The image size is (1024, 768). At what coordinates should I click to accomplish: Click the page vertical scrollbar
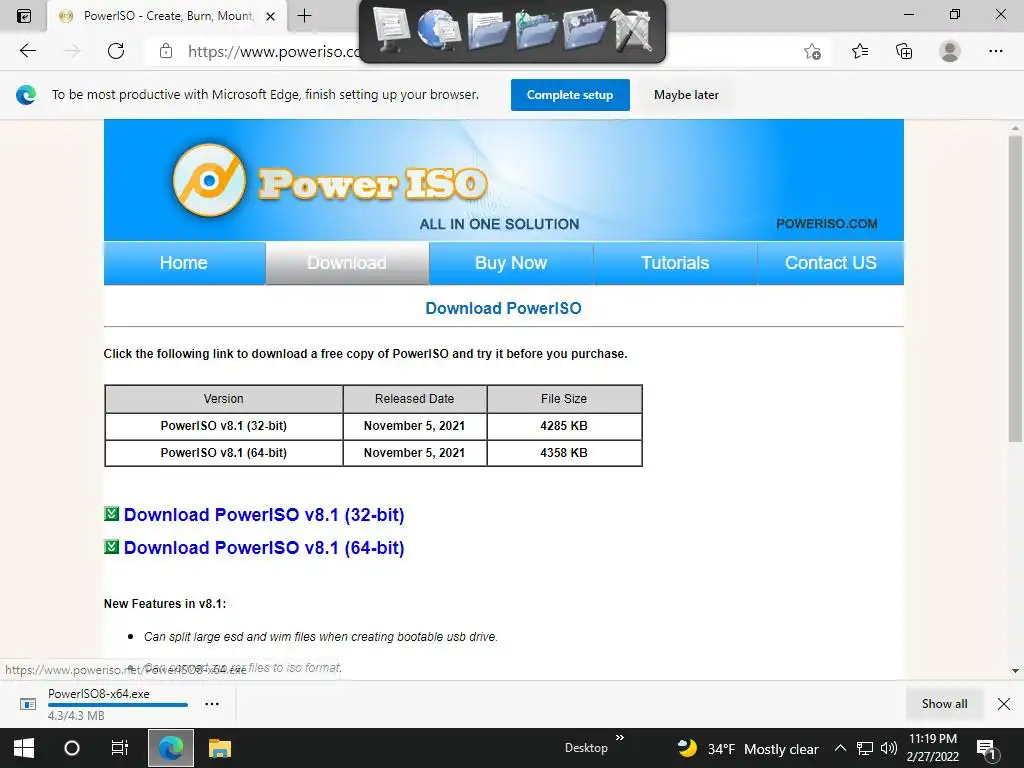tap(1015, 287)
